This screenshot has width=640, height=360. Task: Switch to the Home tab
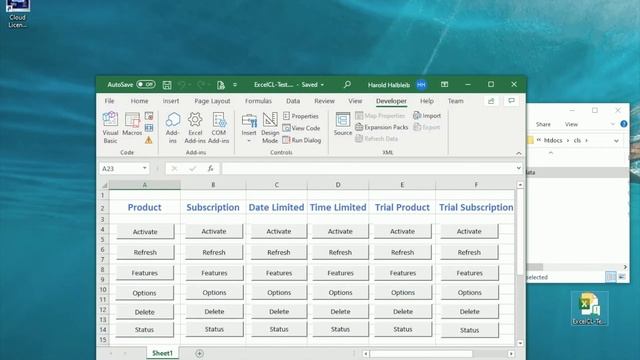(x=140, y=101)
